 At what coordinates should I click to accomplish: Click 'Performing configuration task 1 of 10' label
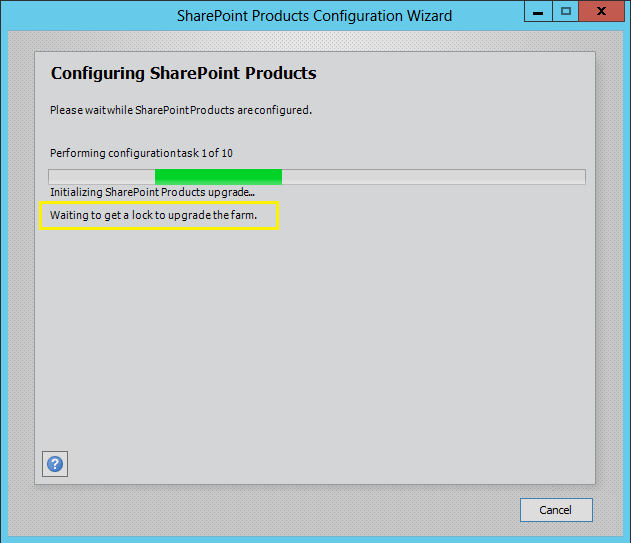[x=141, y=153]
